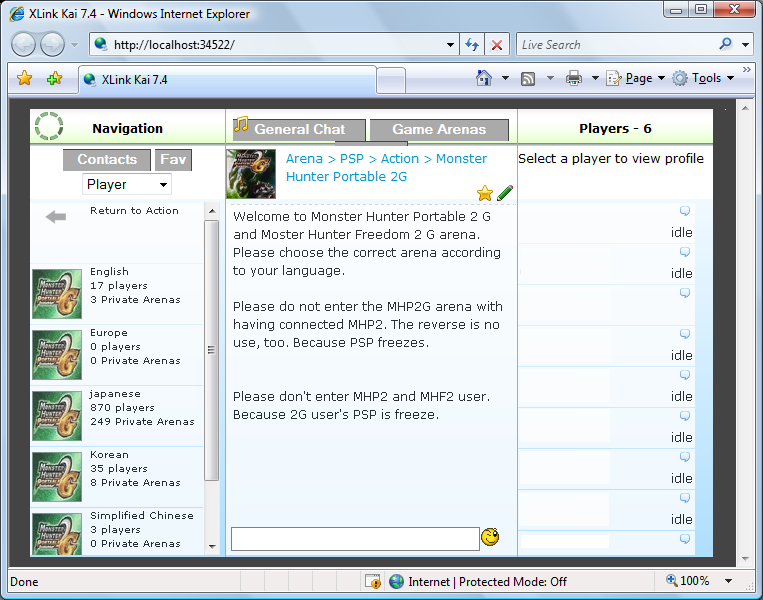The image size is (763, 600).
Task: Switch to the General Chat tab
Action: 299,129
